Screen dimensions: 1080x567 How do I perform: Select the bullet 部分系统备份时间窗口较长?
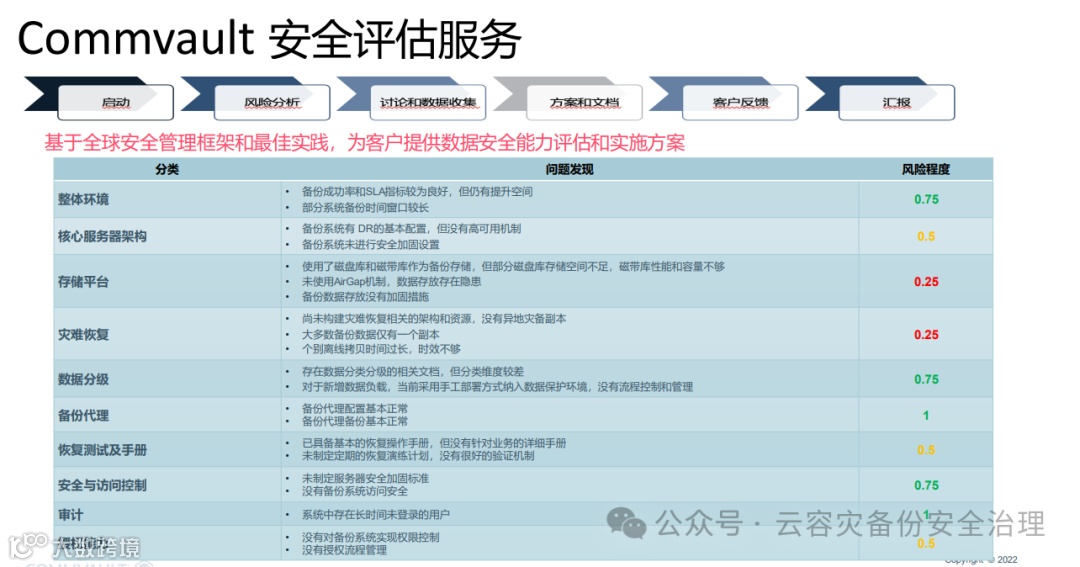[x=365, y=207]
